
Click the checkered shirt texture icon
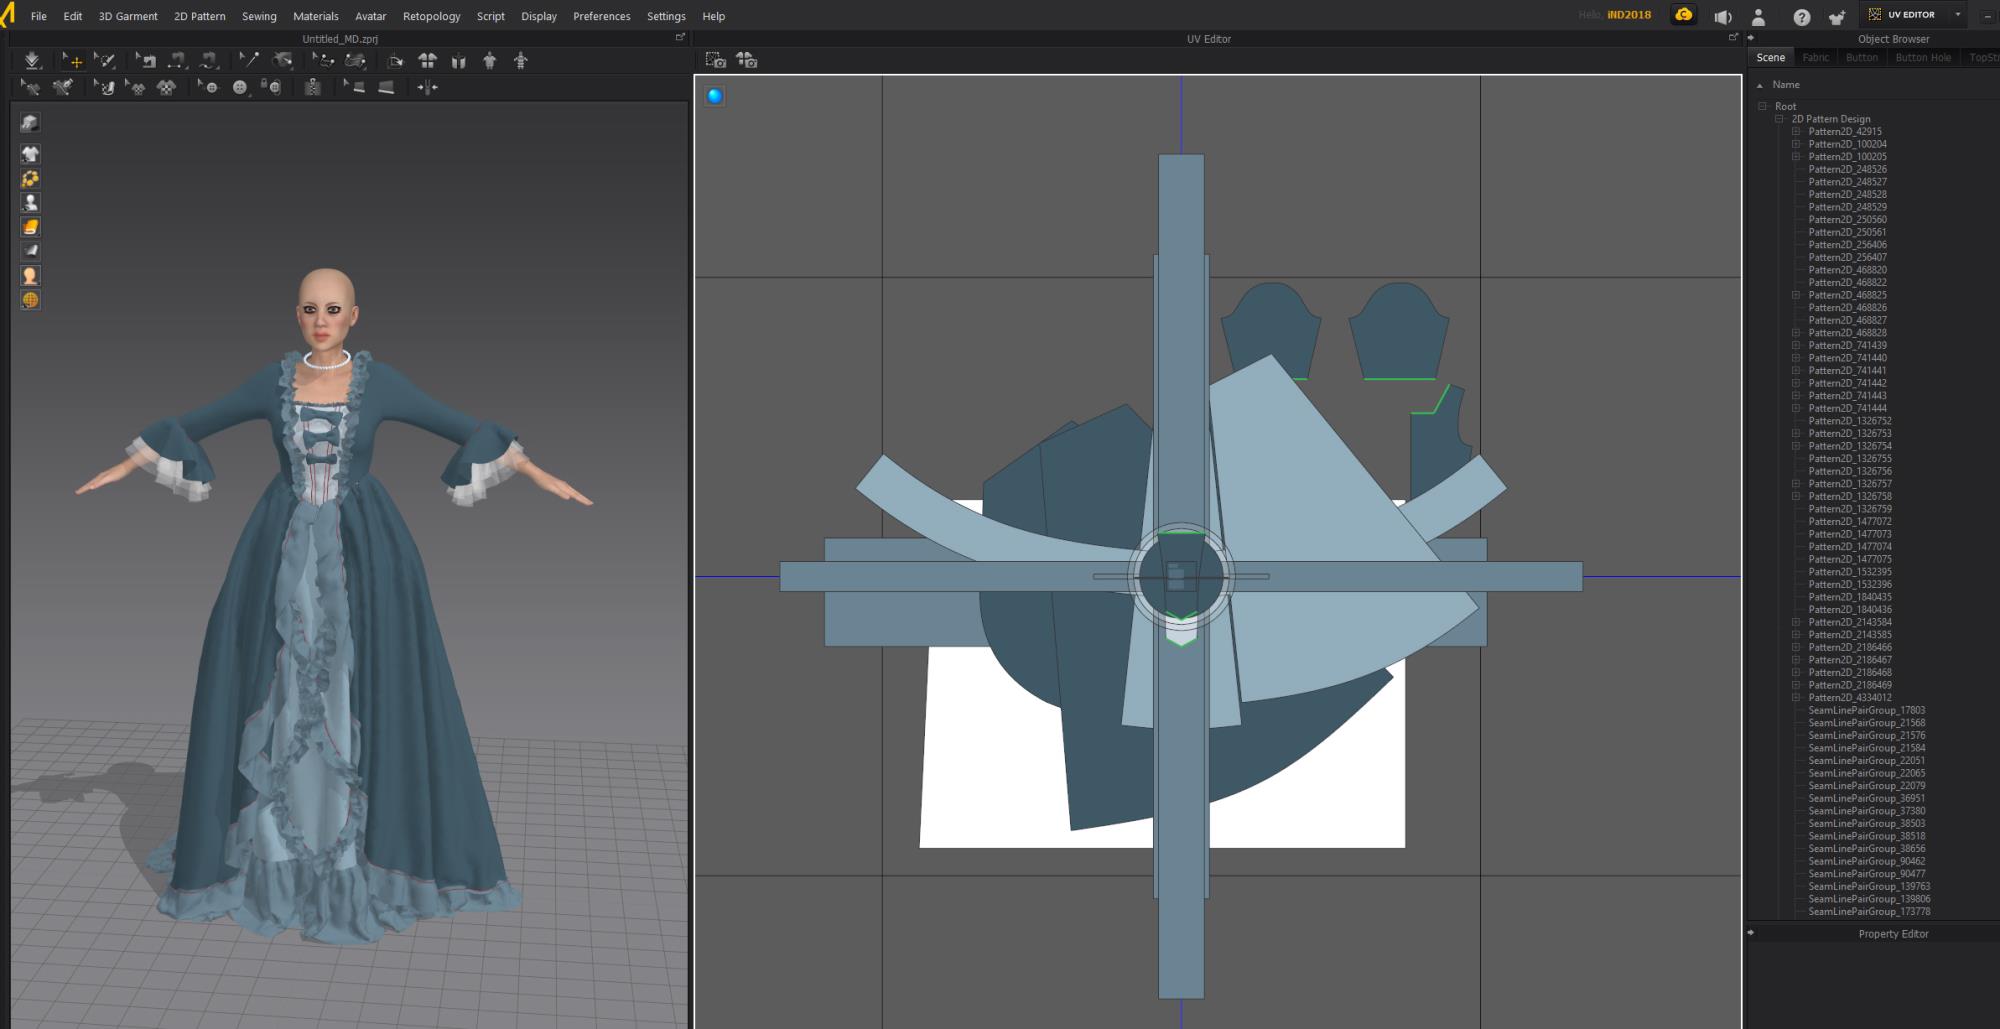click(166, 87)
